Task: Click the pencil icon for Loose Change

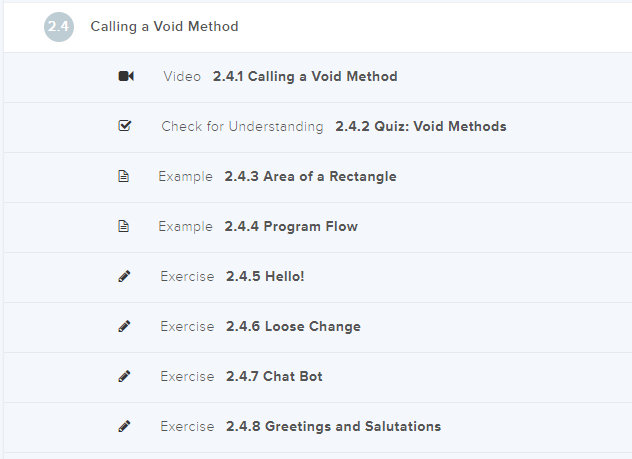Action: 124,327
